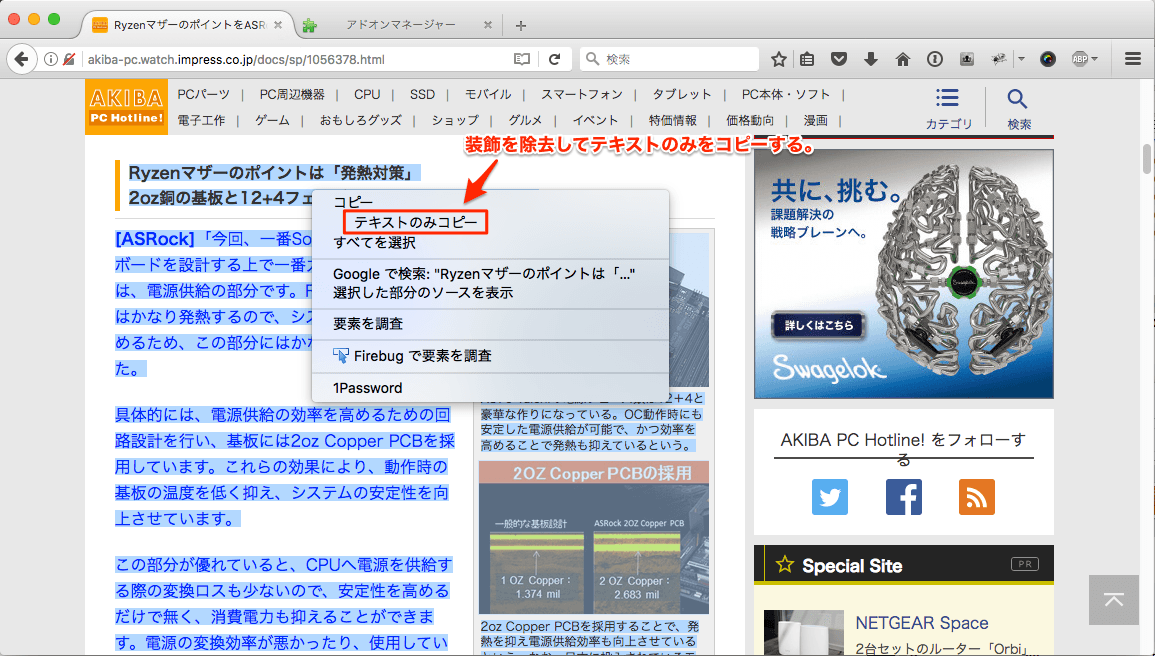Open the おもしろグッズ navigation link

(x=360, y=120)
